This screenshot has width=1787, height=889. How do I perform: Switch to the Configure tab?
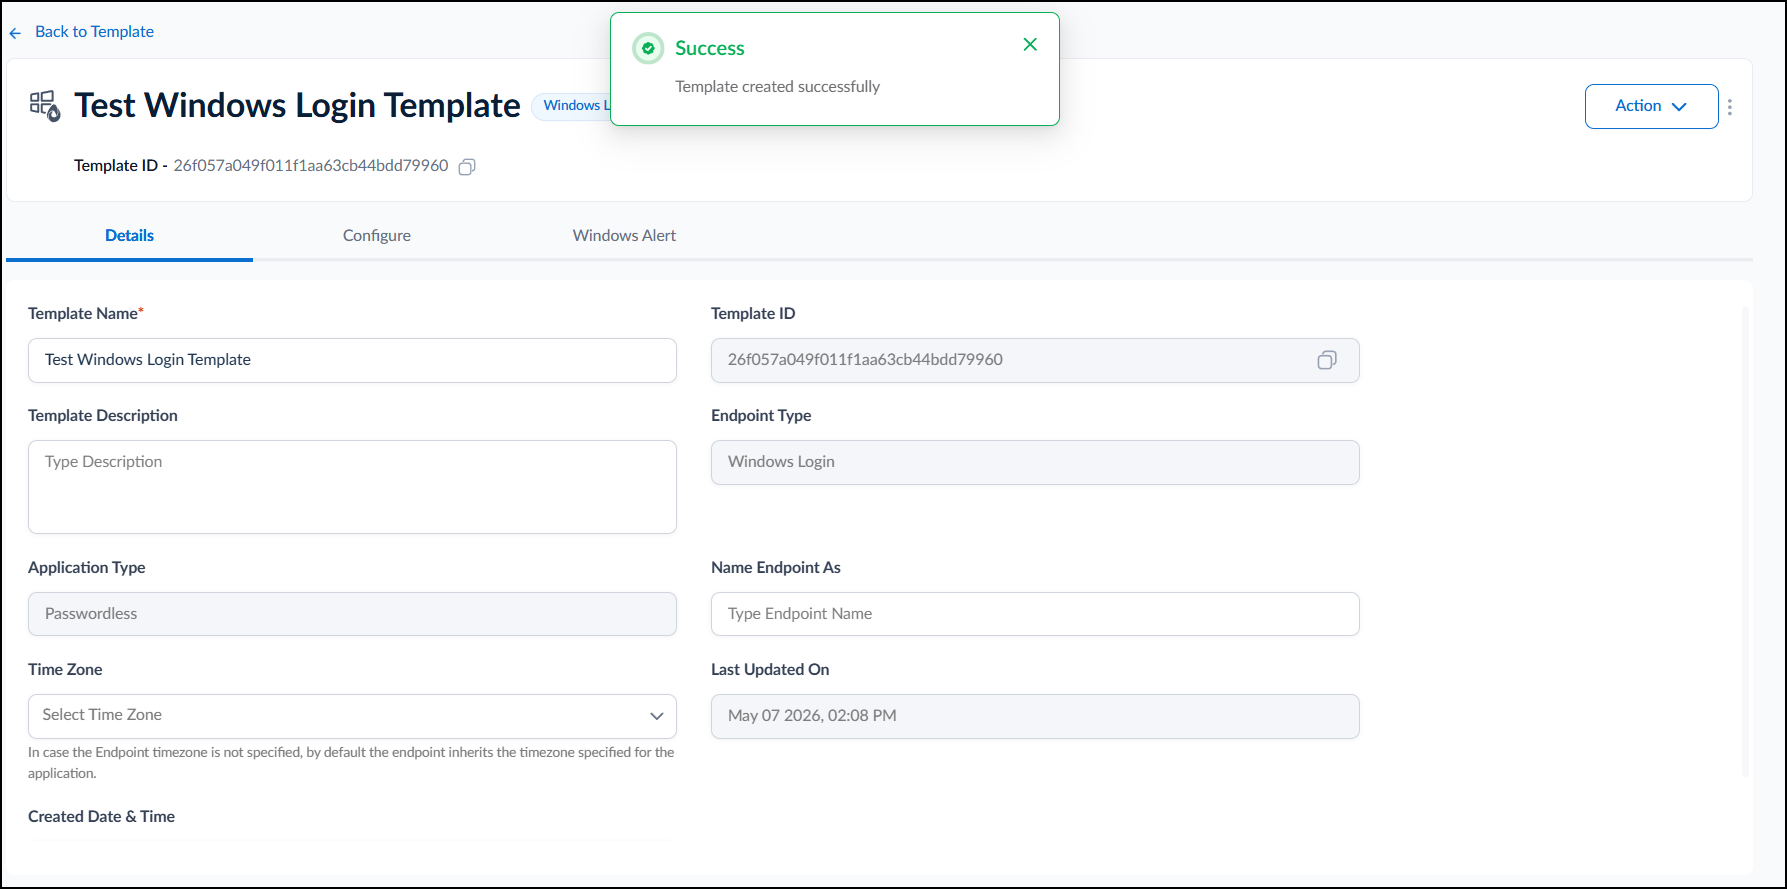[377, 236]
